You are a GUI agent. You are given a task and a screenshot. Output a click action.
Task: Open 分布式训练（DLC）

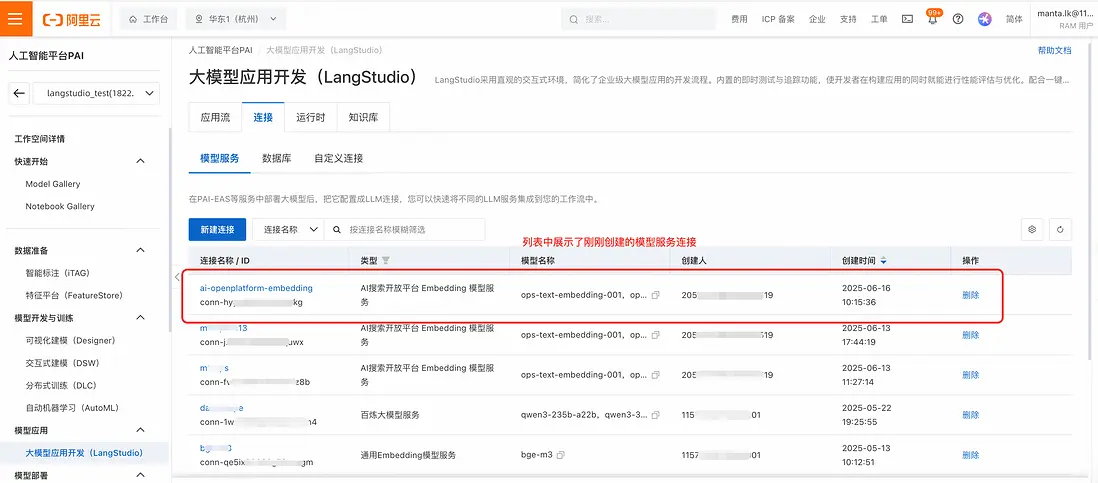(60, 385)
